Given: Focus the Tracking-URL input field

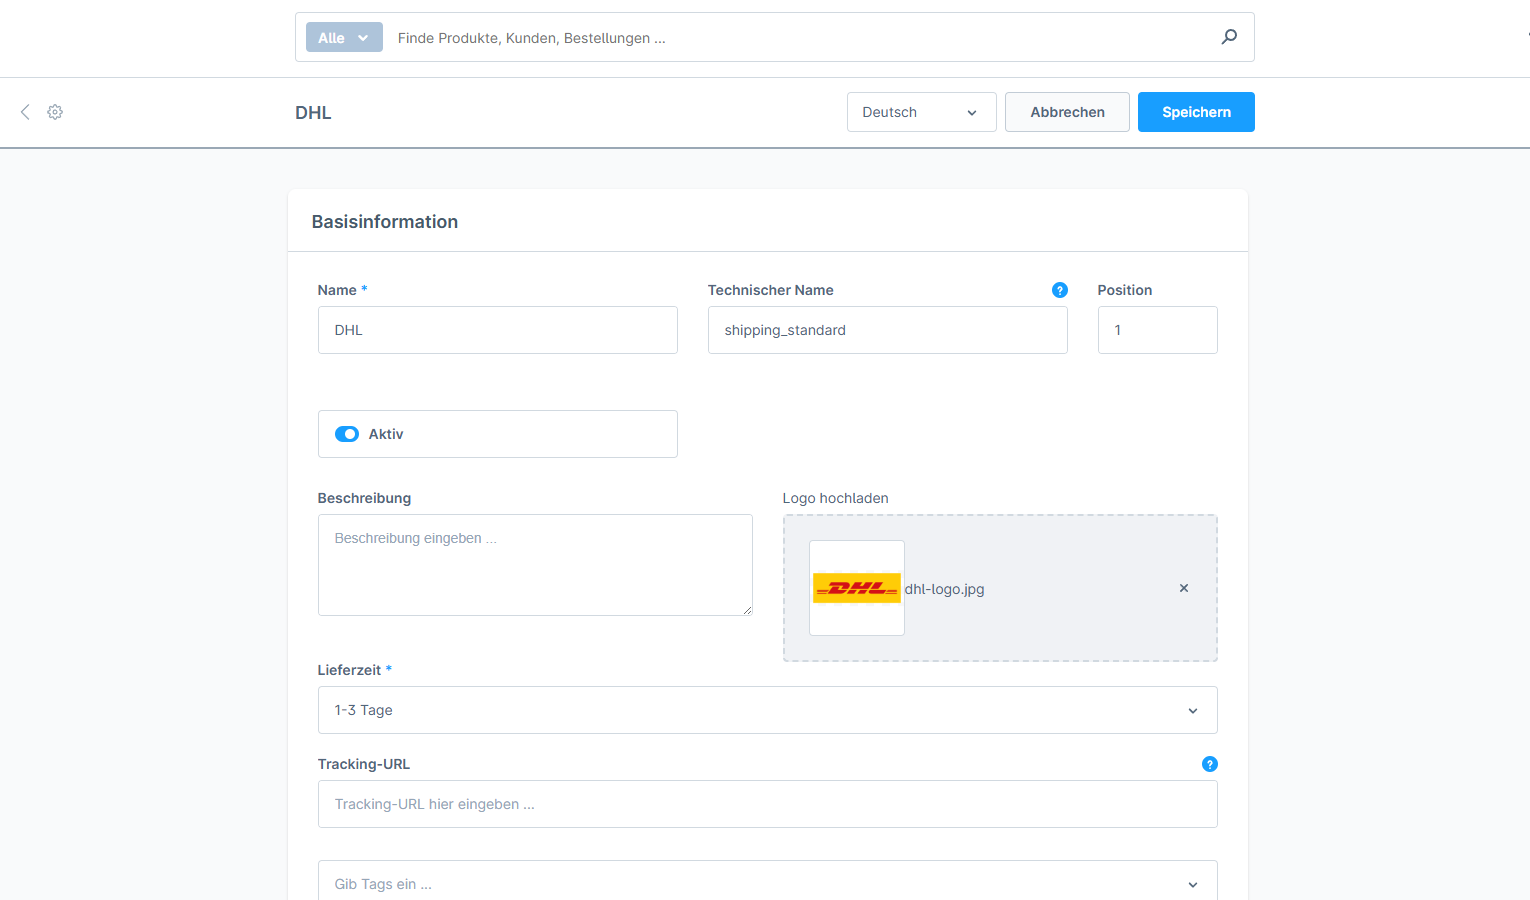Looking at the screenshot, I should (x=767, y=804).
